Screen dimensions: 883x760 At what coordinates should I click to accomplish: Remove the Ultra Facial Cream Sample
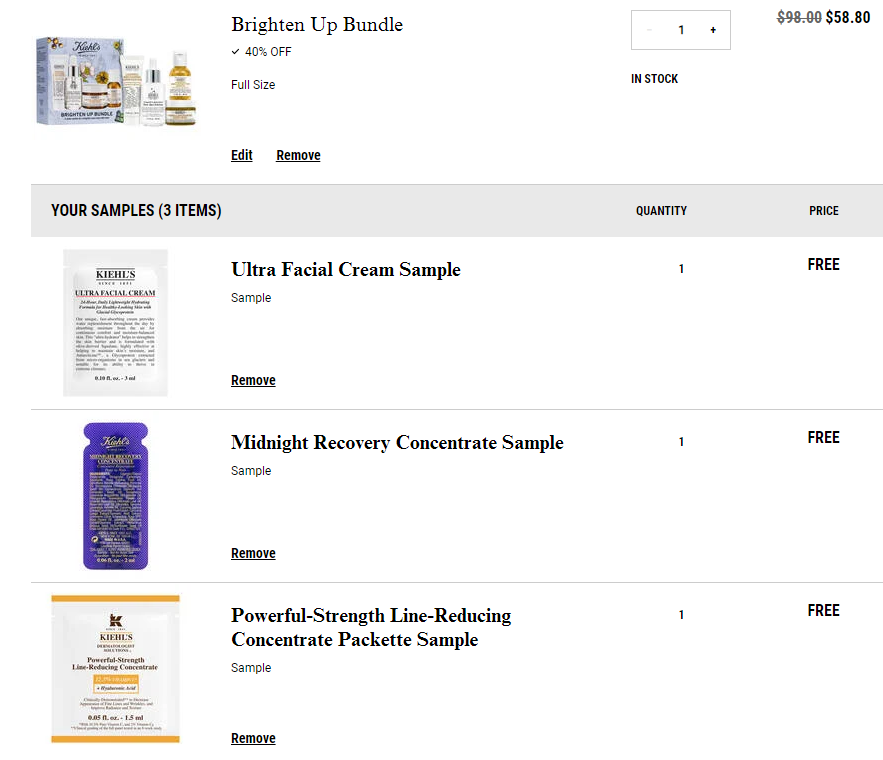point(253,381)
